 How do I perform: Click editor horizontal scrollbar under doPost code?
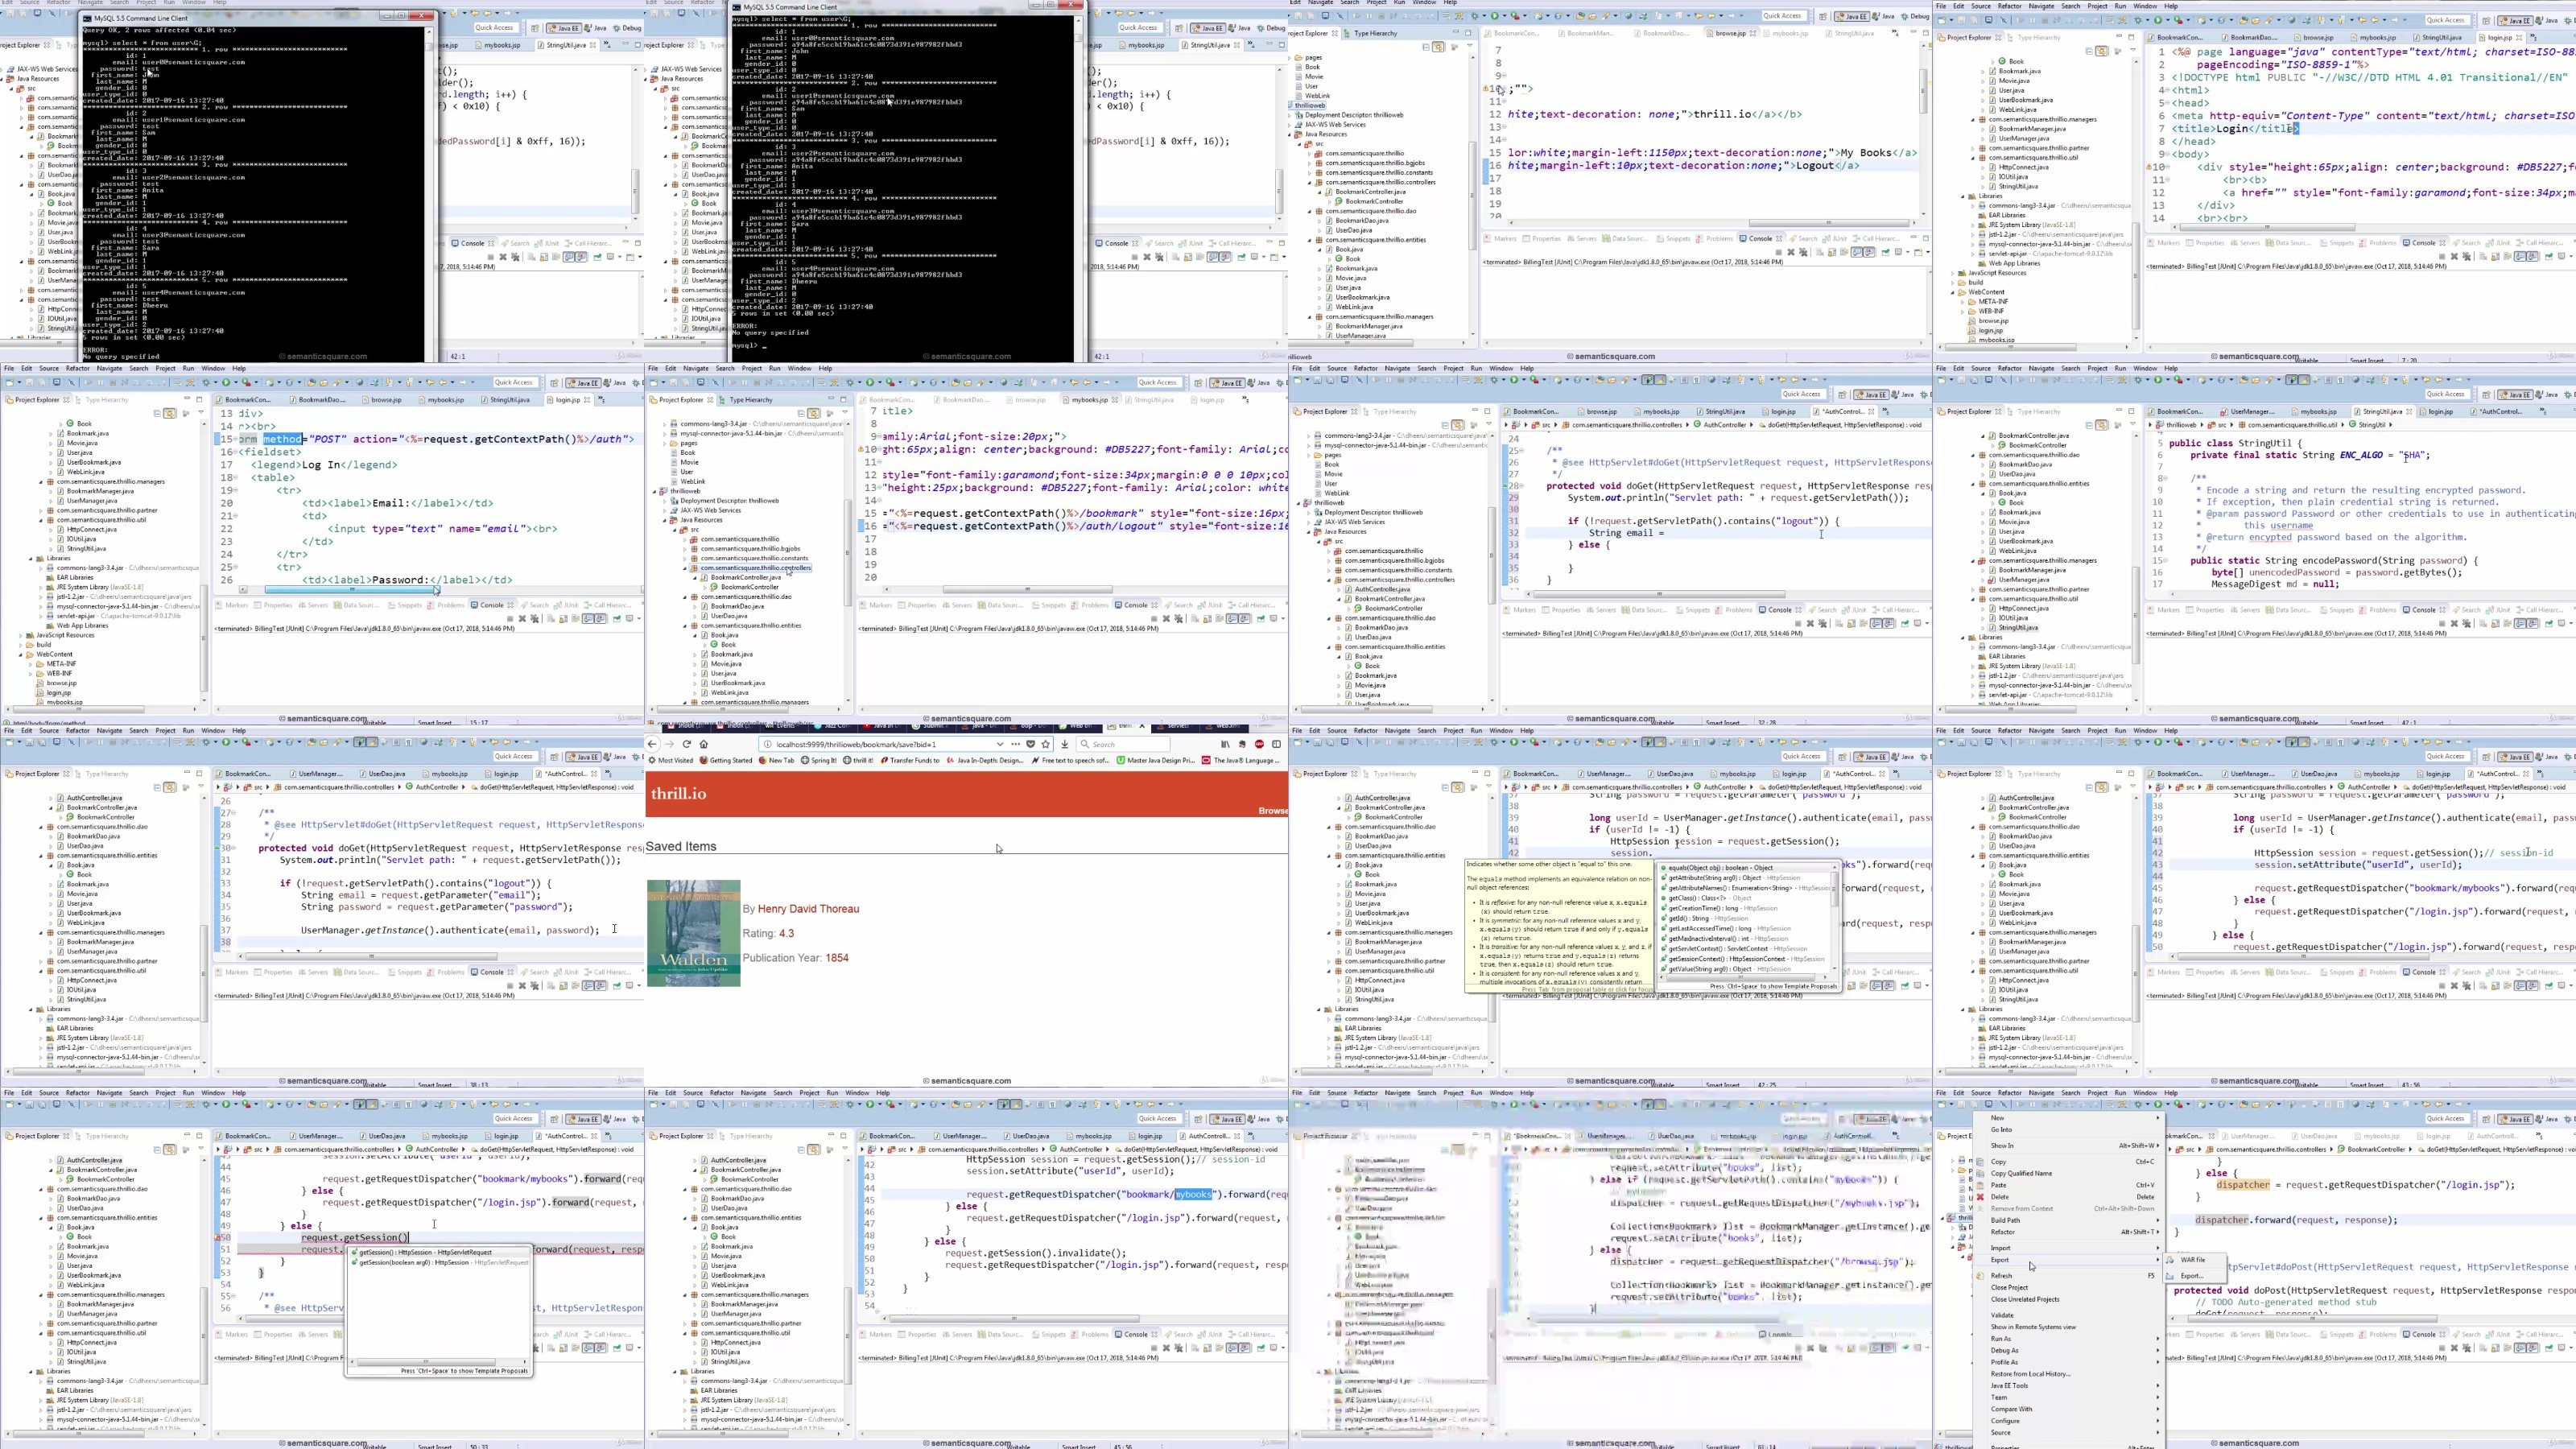pyautogui.click(x=2313, y=1319)
